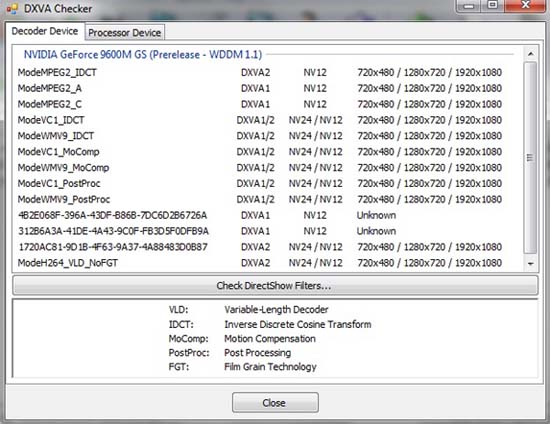Viewport: 550px width, 424px height.
Task: Click the MoComp: abbreviation label
Action: 188,339
